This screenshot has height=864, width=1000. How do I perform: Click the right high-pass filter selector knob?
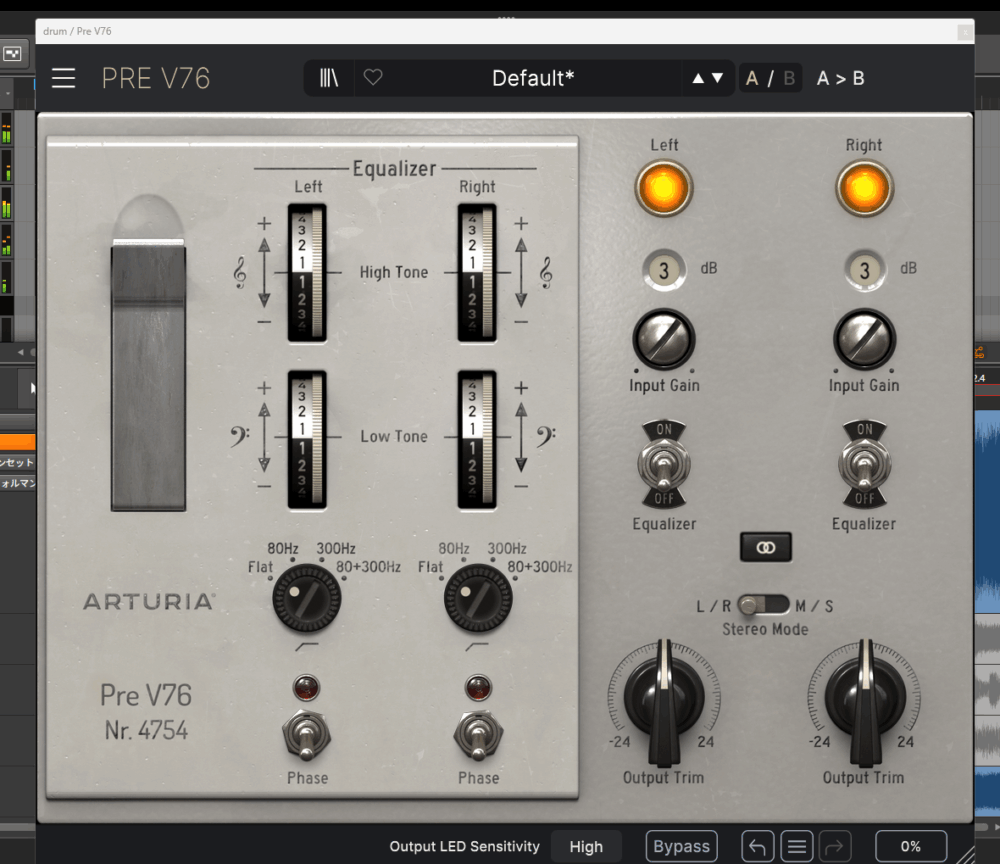point(478,599)
